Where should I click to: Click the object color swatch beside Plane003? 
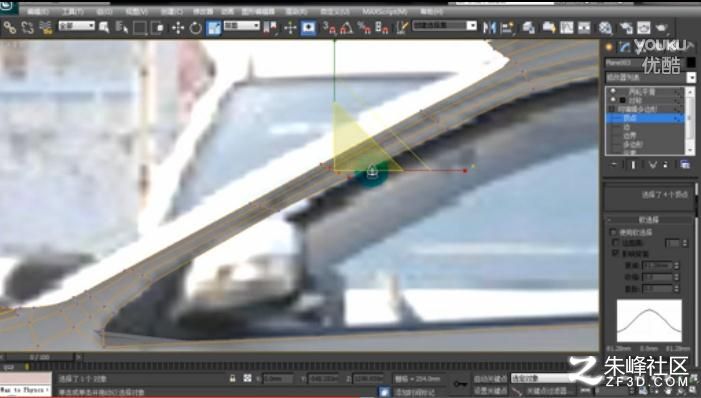691,63
